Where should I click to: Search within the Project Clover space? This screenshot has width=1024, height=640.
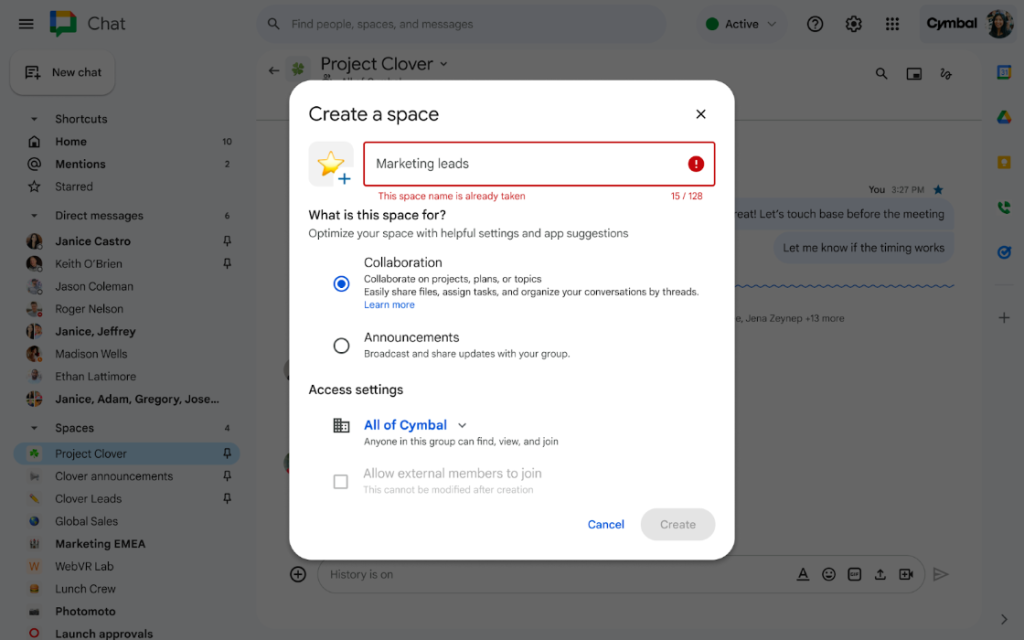click(881, 74)
